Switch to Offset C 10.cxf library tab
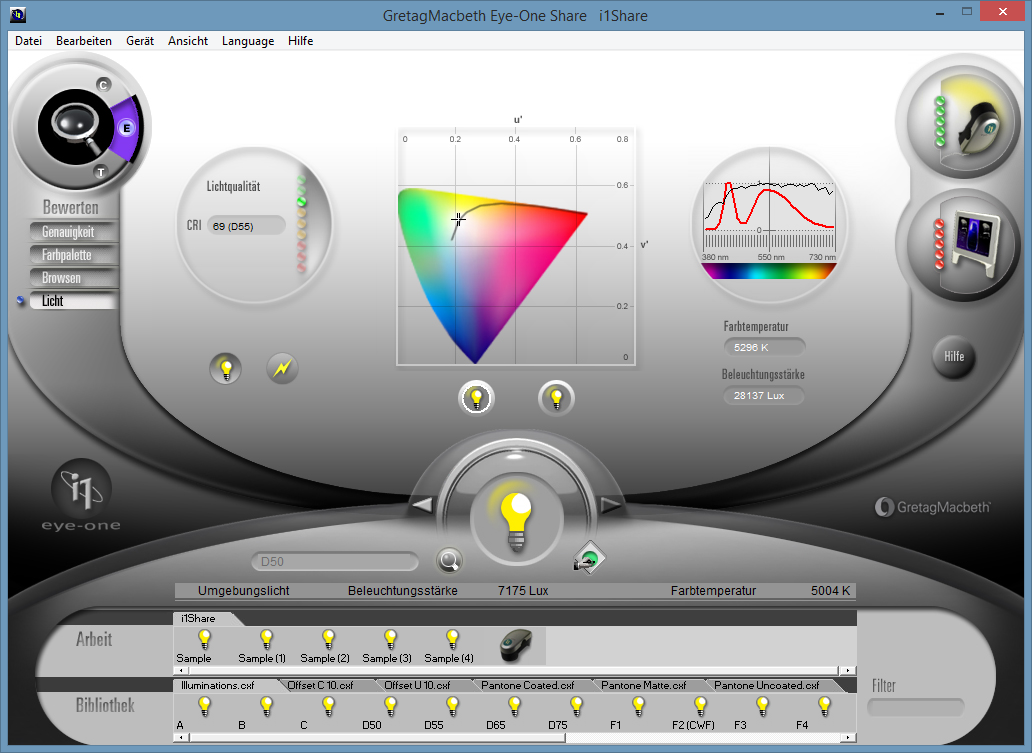Screen dimensions: 1032x753 [x=321, y=685]
